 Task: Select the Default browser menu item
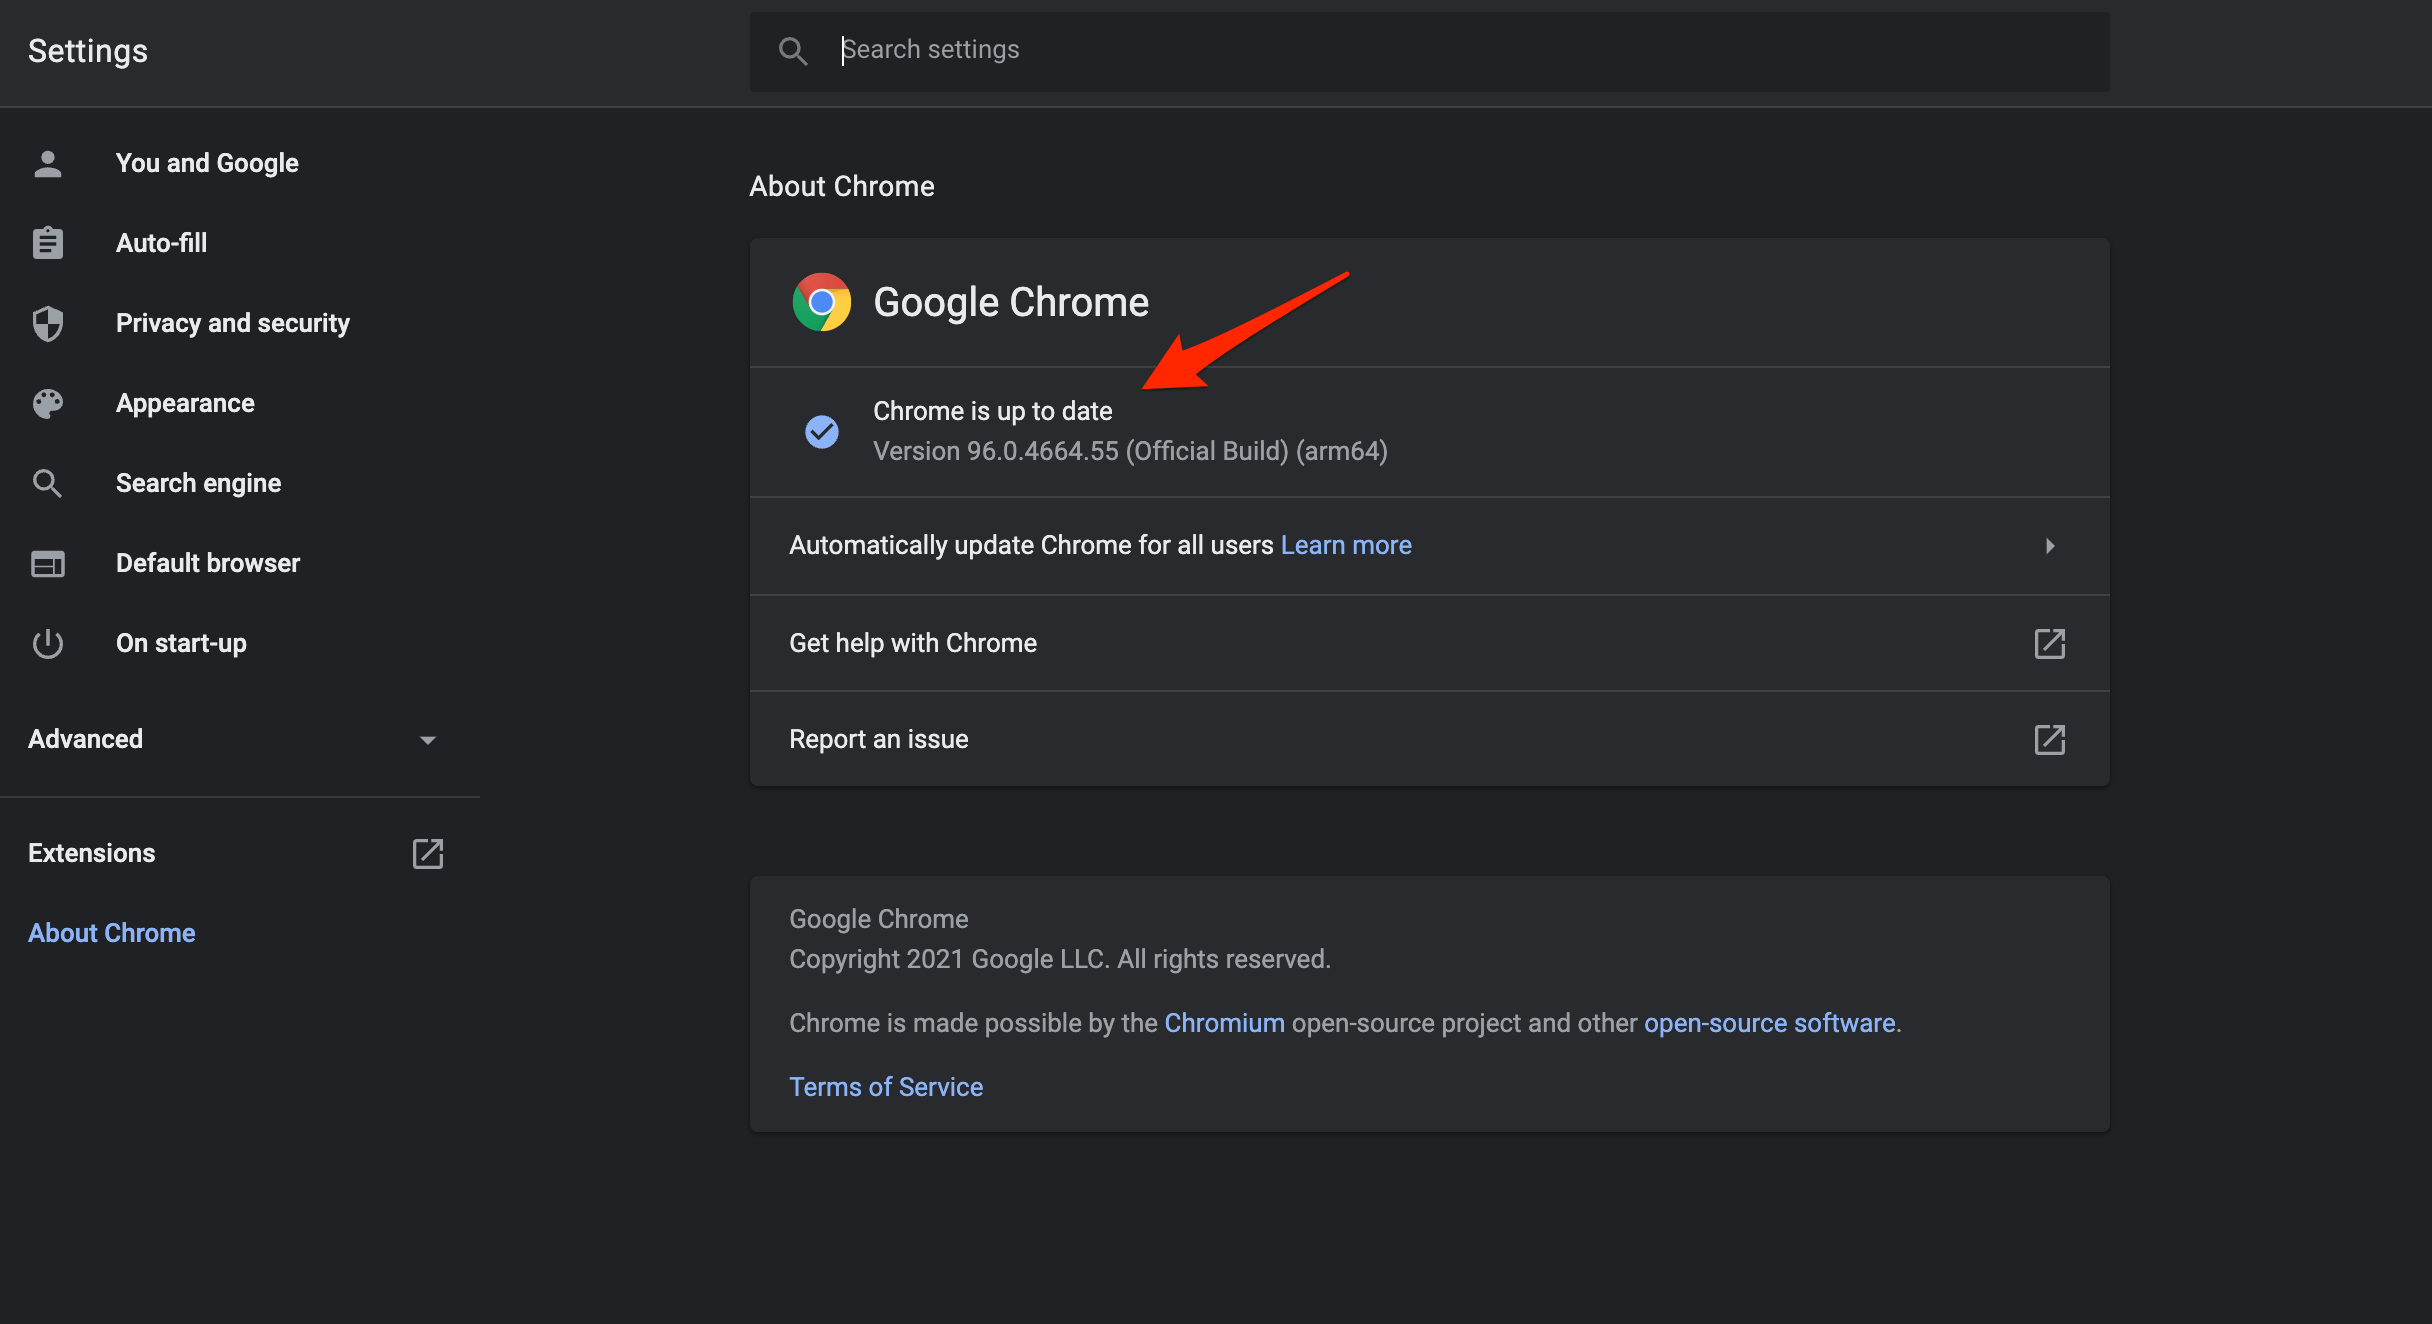(207, 563)
